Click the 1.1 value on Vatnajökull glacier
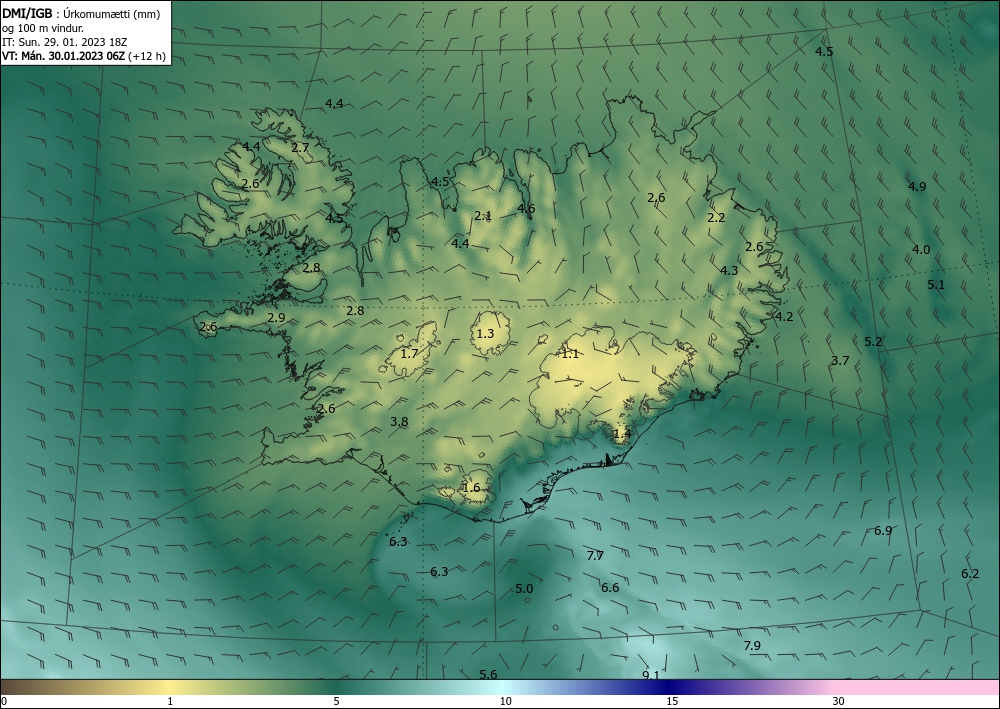Image resolution: width=1000 pixels, height=709 pixels. coord(570,354)
